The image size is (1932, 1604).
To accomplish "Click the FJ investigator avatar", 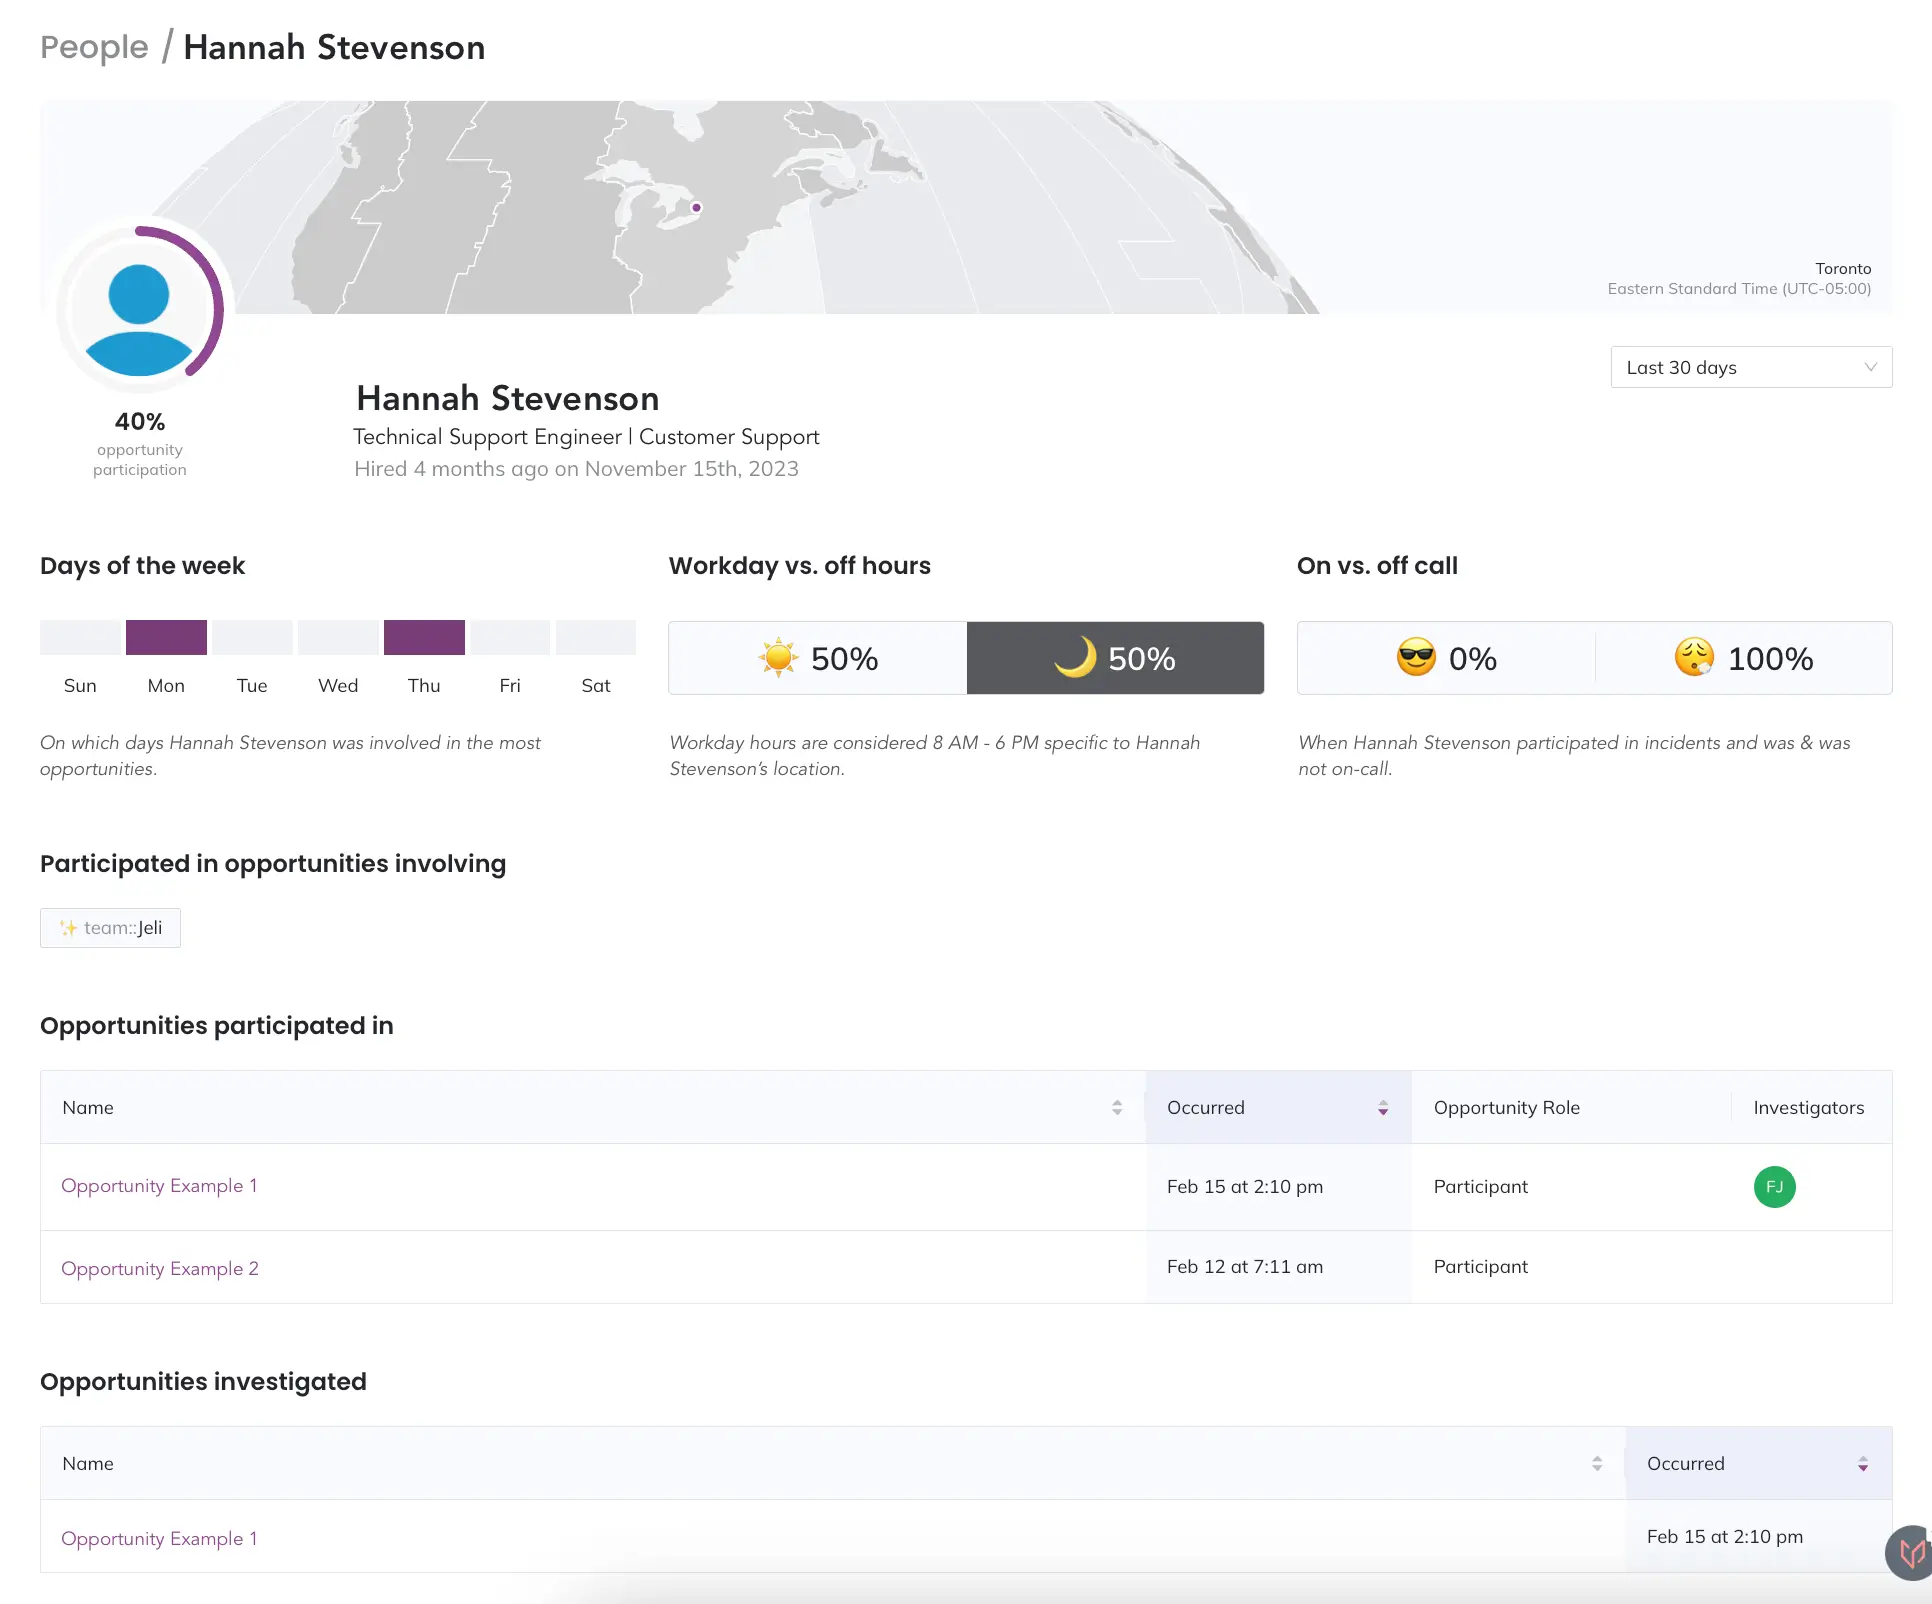I will (1774, 1187).
